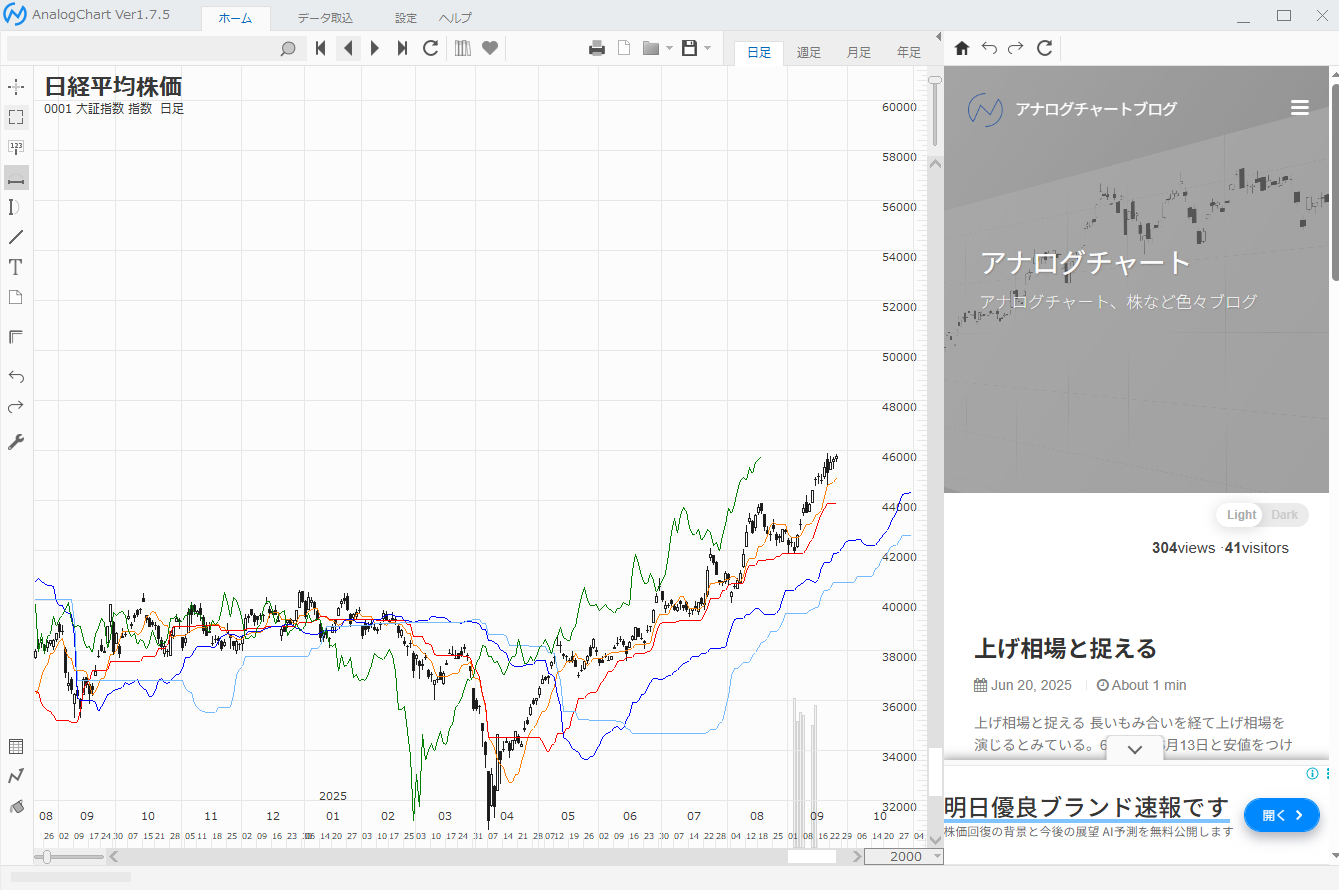Toggle the rectangular selection tool
This screenshot has height=890, width=1339.
tap(16, 117)
